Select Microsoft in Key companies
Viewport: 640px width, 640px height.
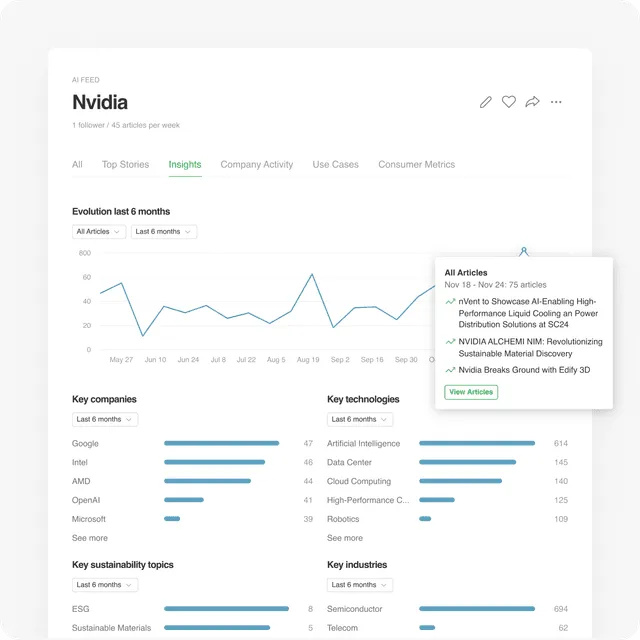click(89, 519)
